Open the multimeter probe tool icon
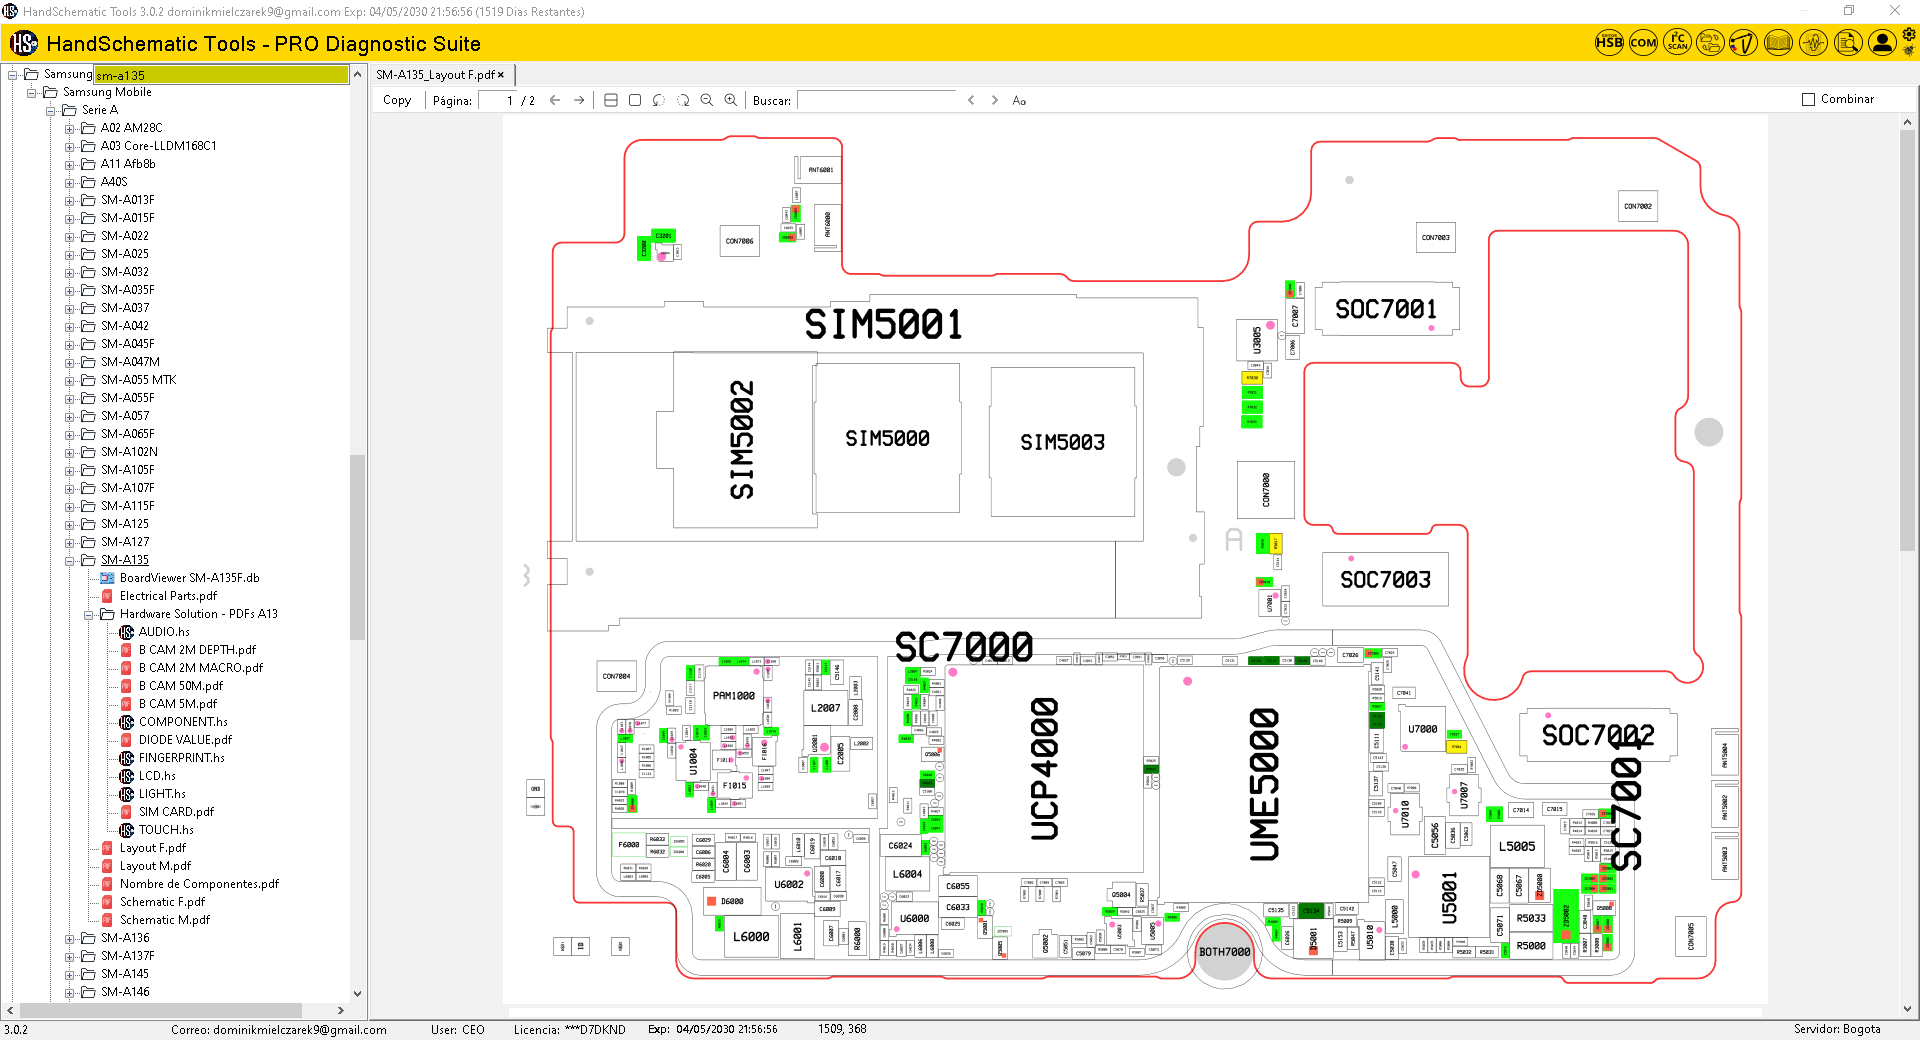Viewport: 1920px width, 1040px height. click(1744, 43)
